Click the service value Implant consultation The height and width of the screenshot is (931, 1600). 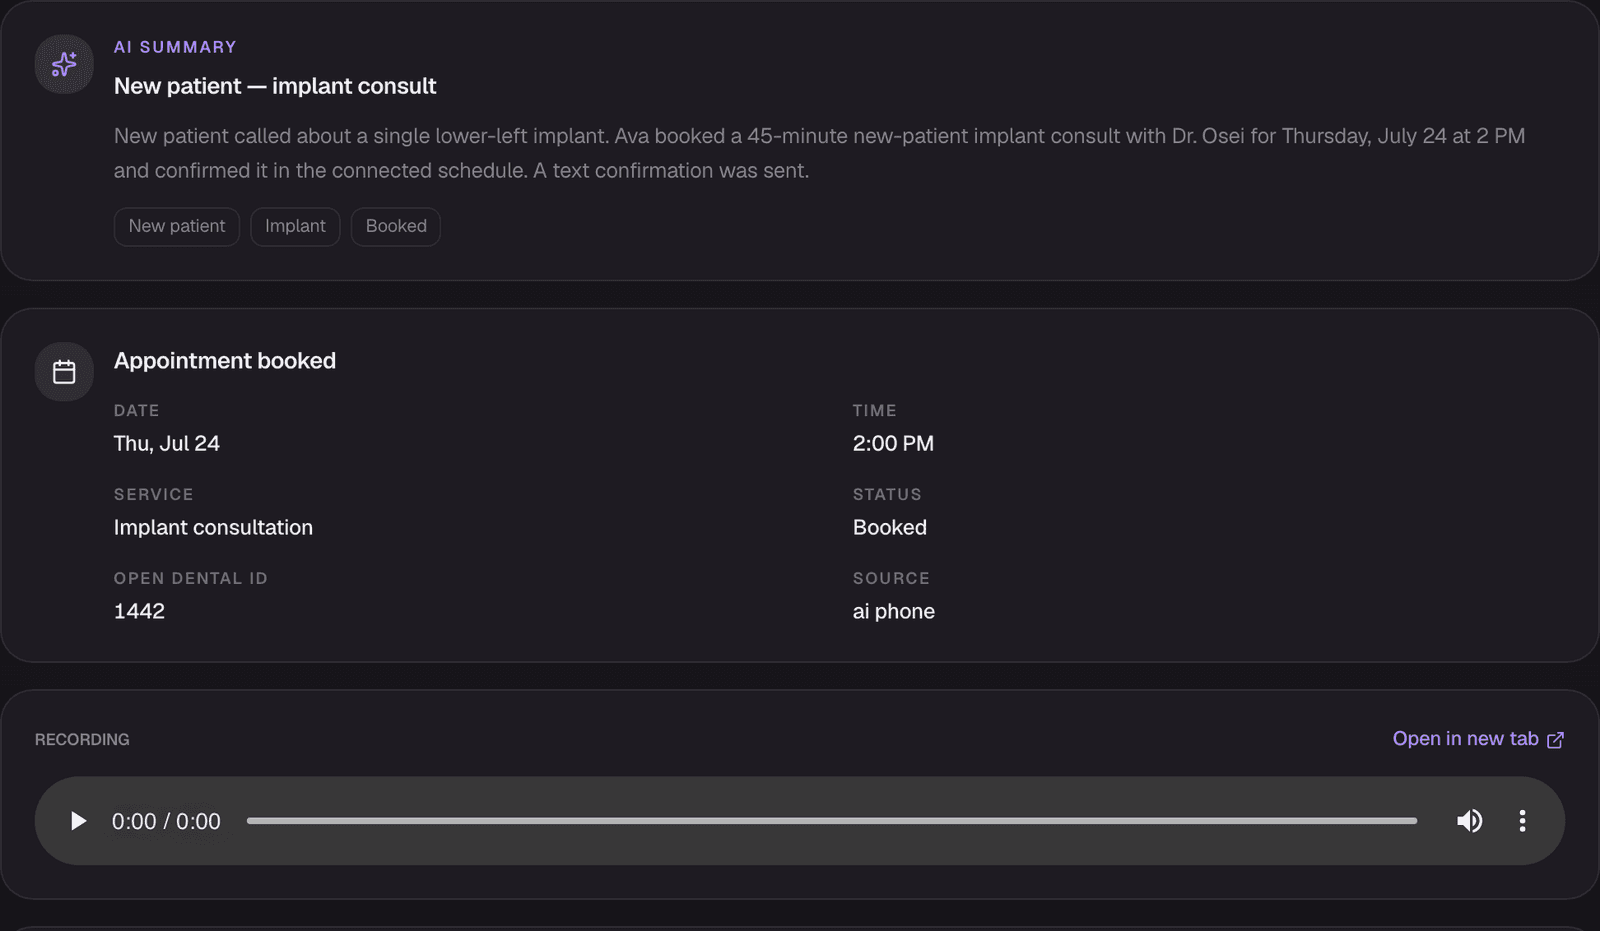coord(213,527)
